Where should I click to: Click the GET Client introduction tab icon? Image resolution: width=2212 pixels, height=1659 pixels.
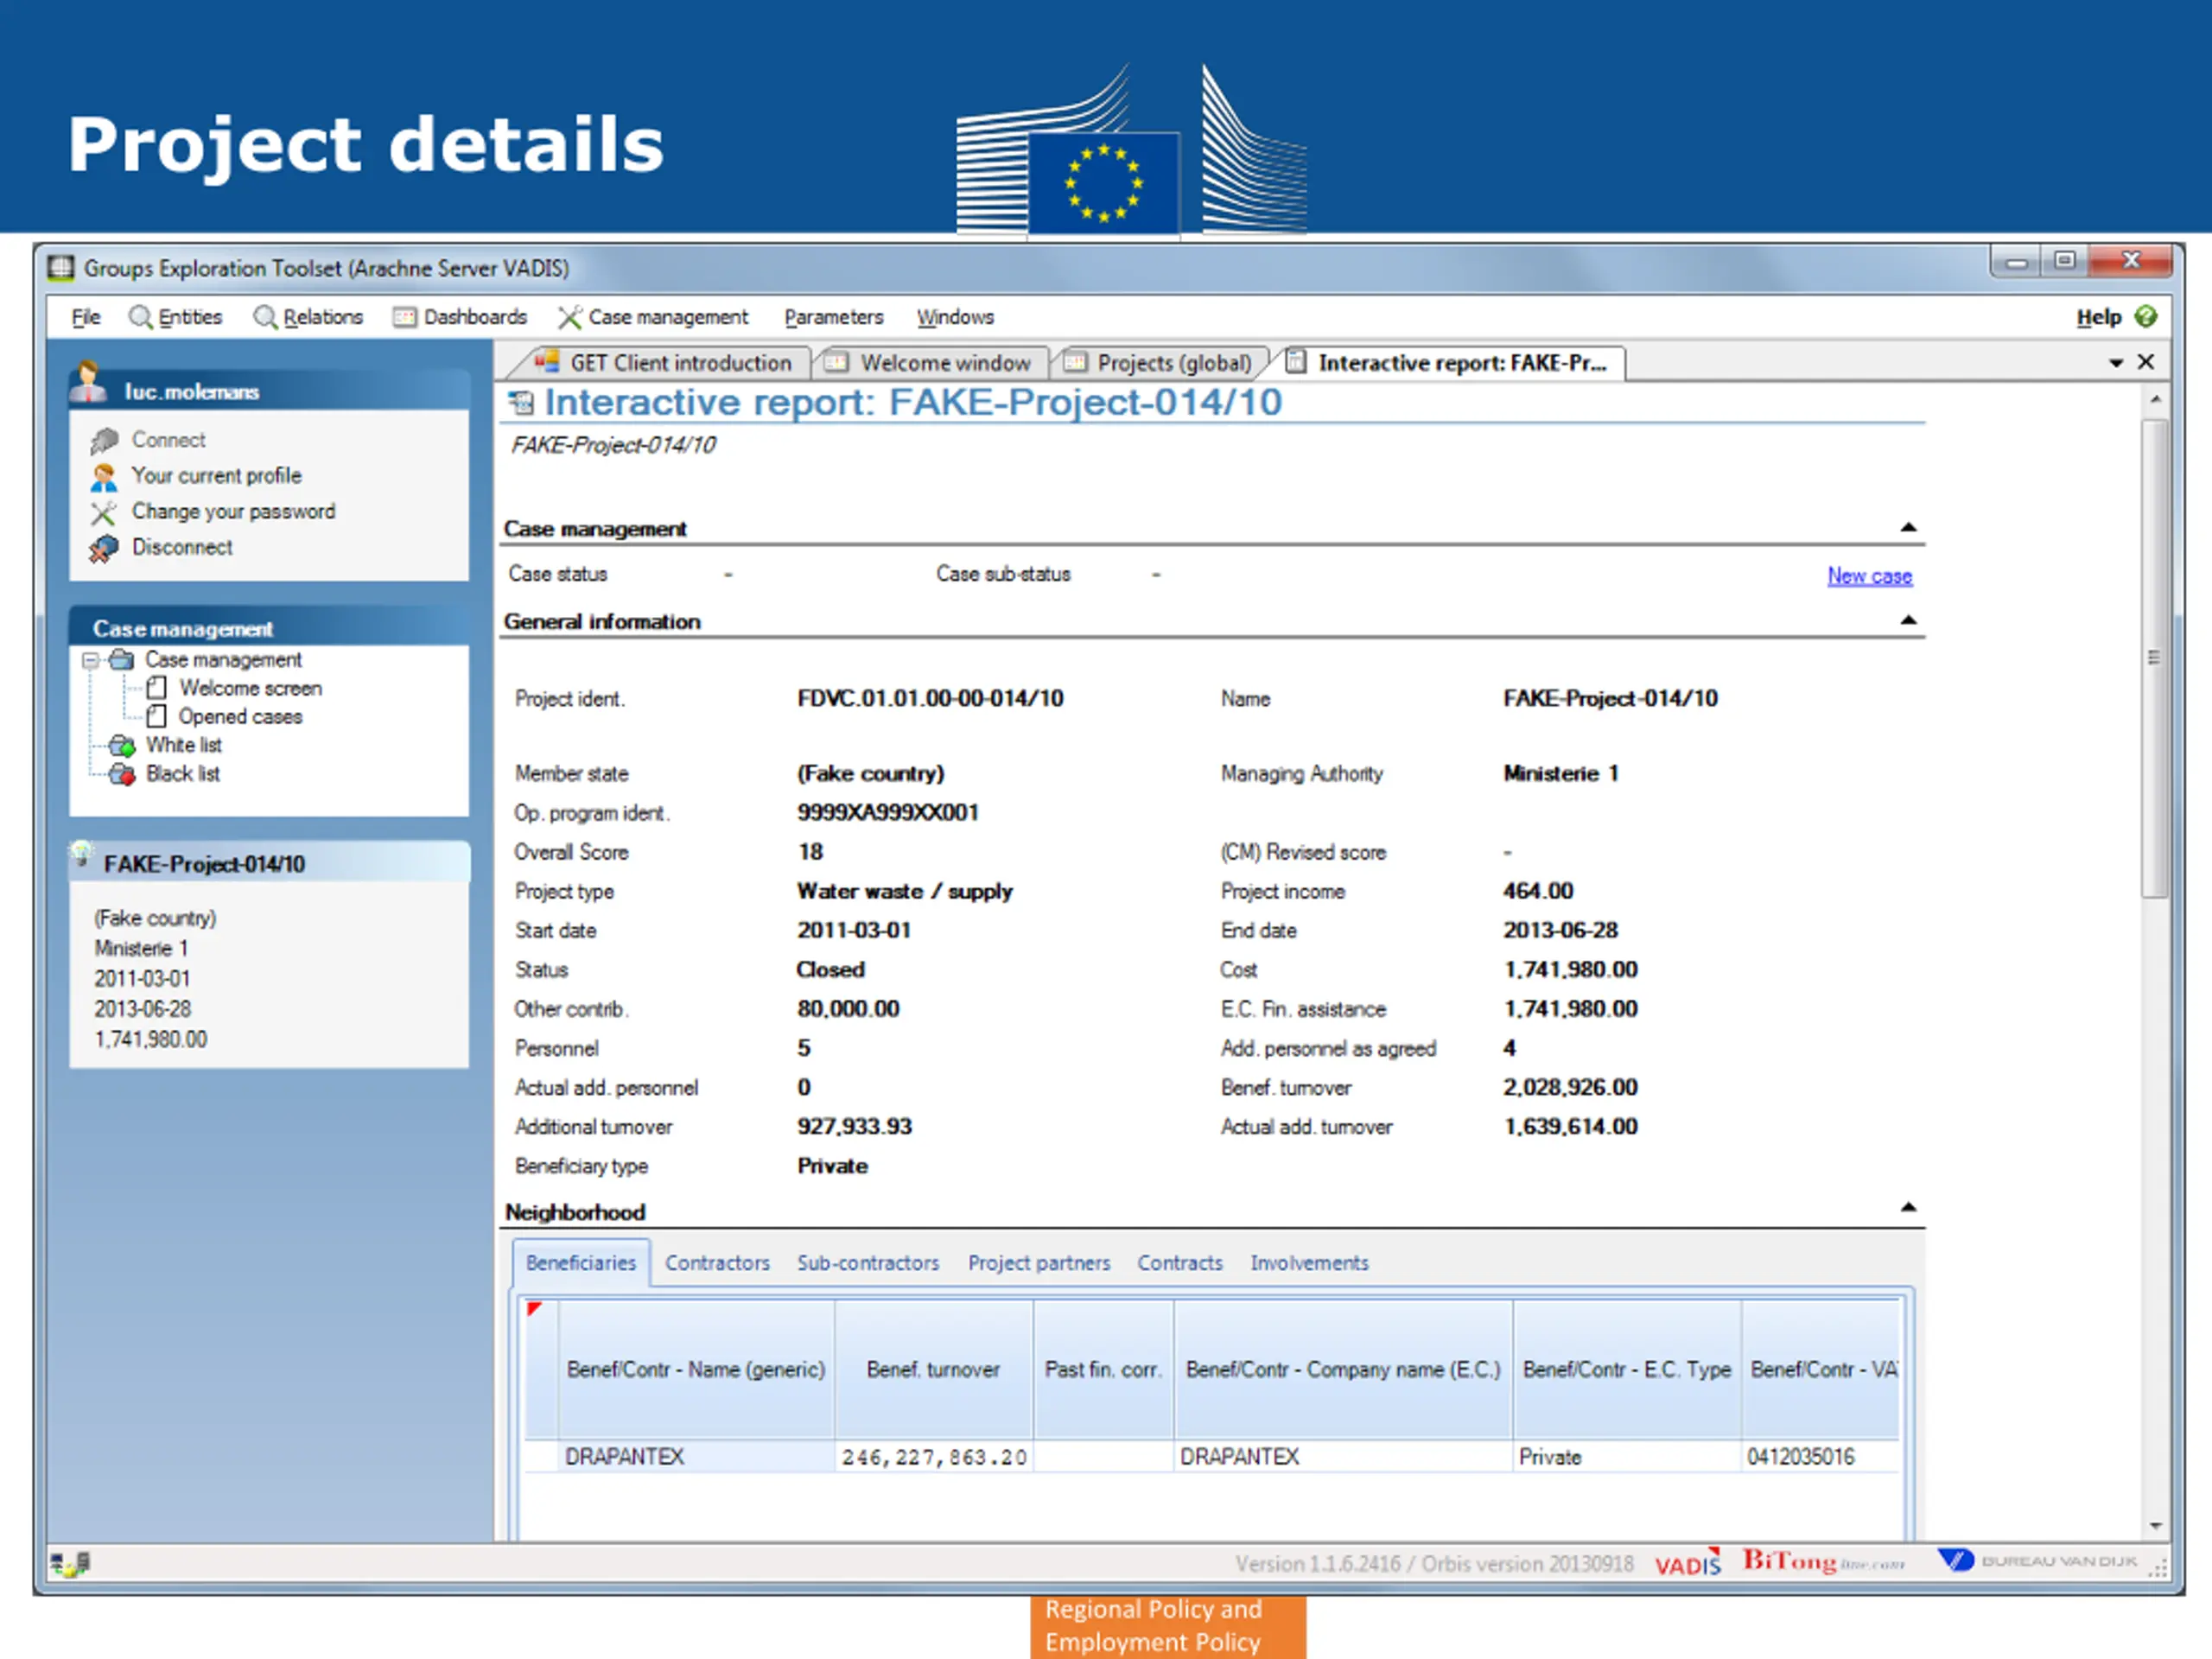(546, 361)
